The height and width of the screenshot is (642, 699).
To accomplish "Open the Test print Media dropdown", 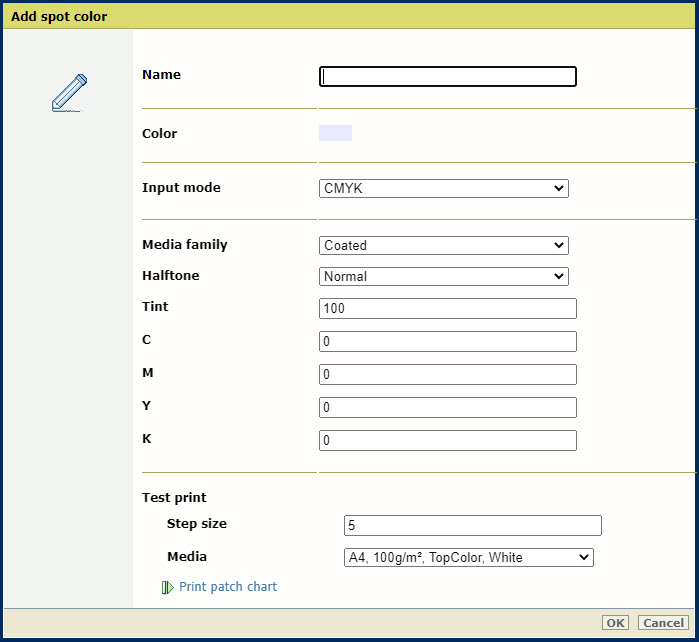I will click(468, 557).
